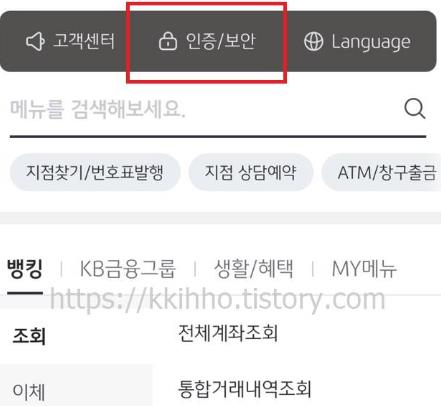Switch to KB금융그룹 tab
The height and width of the screenshot is (406, 441).
127,269
